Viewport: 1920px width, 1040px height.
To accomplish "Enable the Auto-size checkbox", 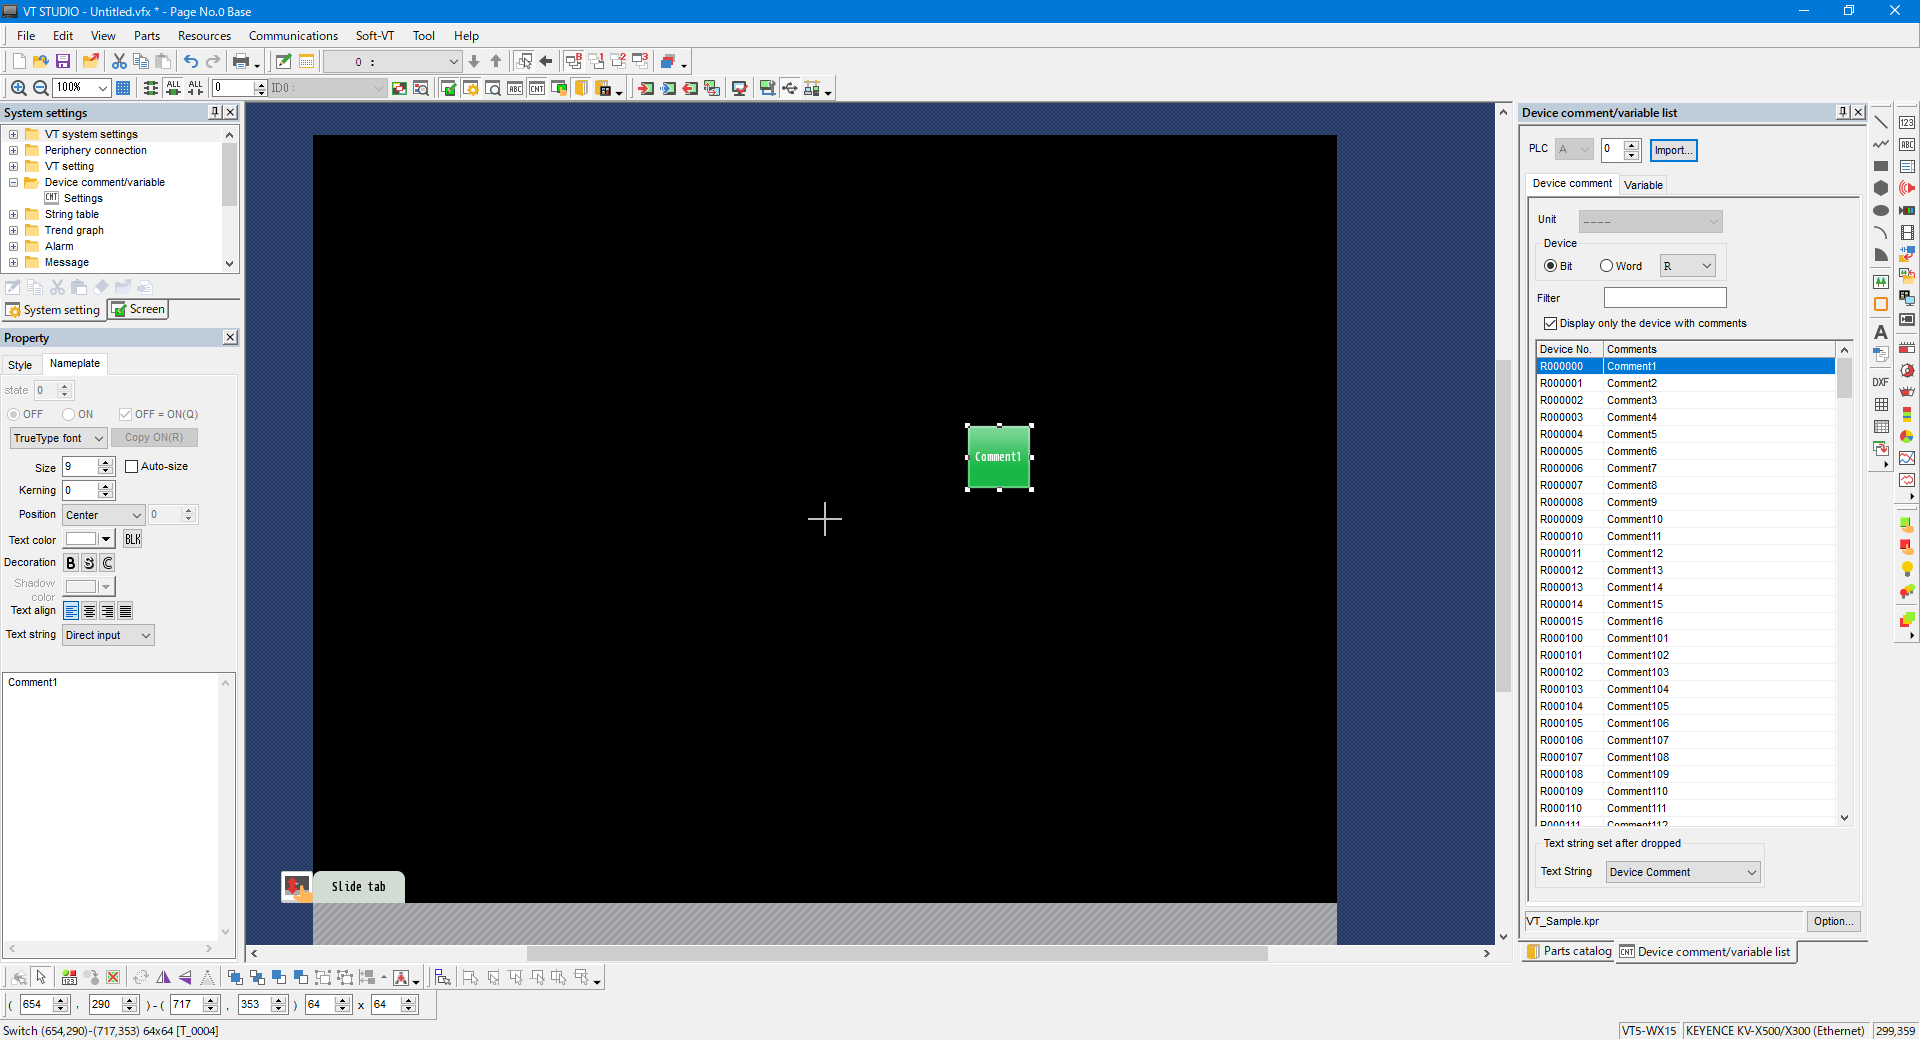I will 131,467.
